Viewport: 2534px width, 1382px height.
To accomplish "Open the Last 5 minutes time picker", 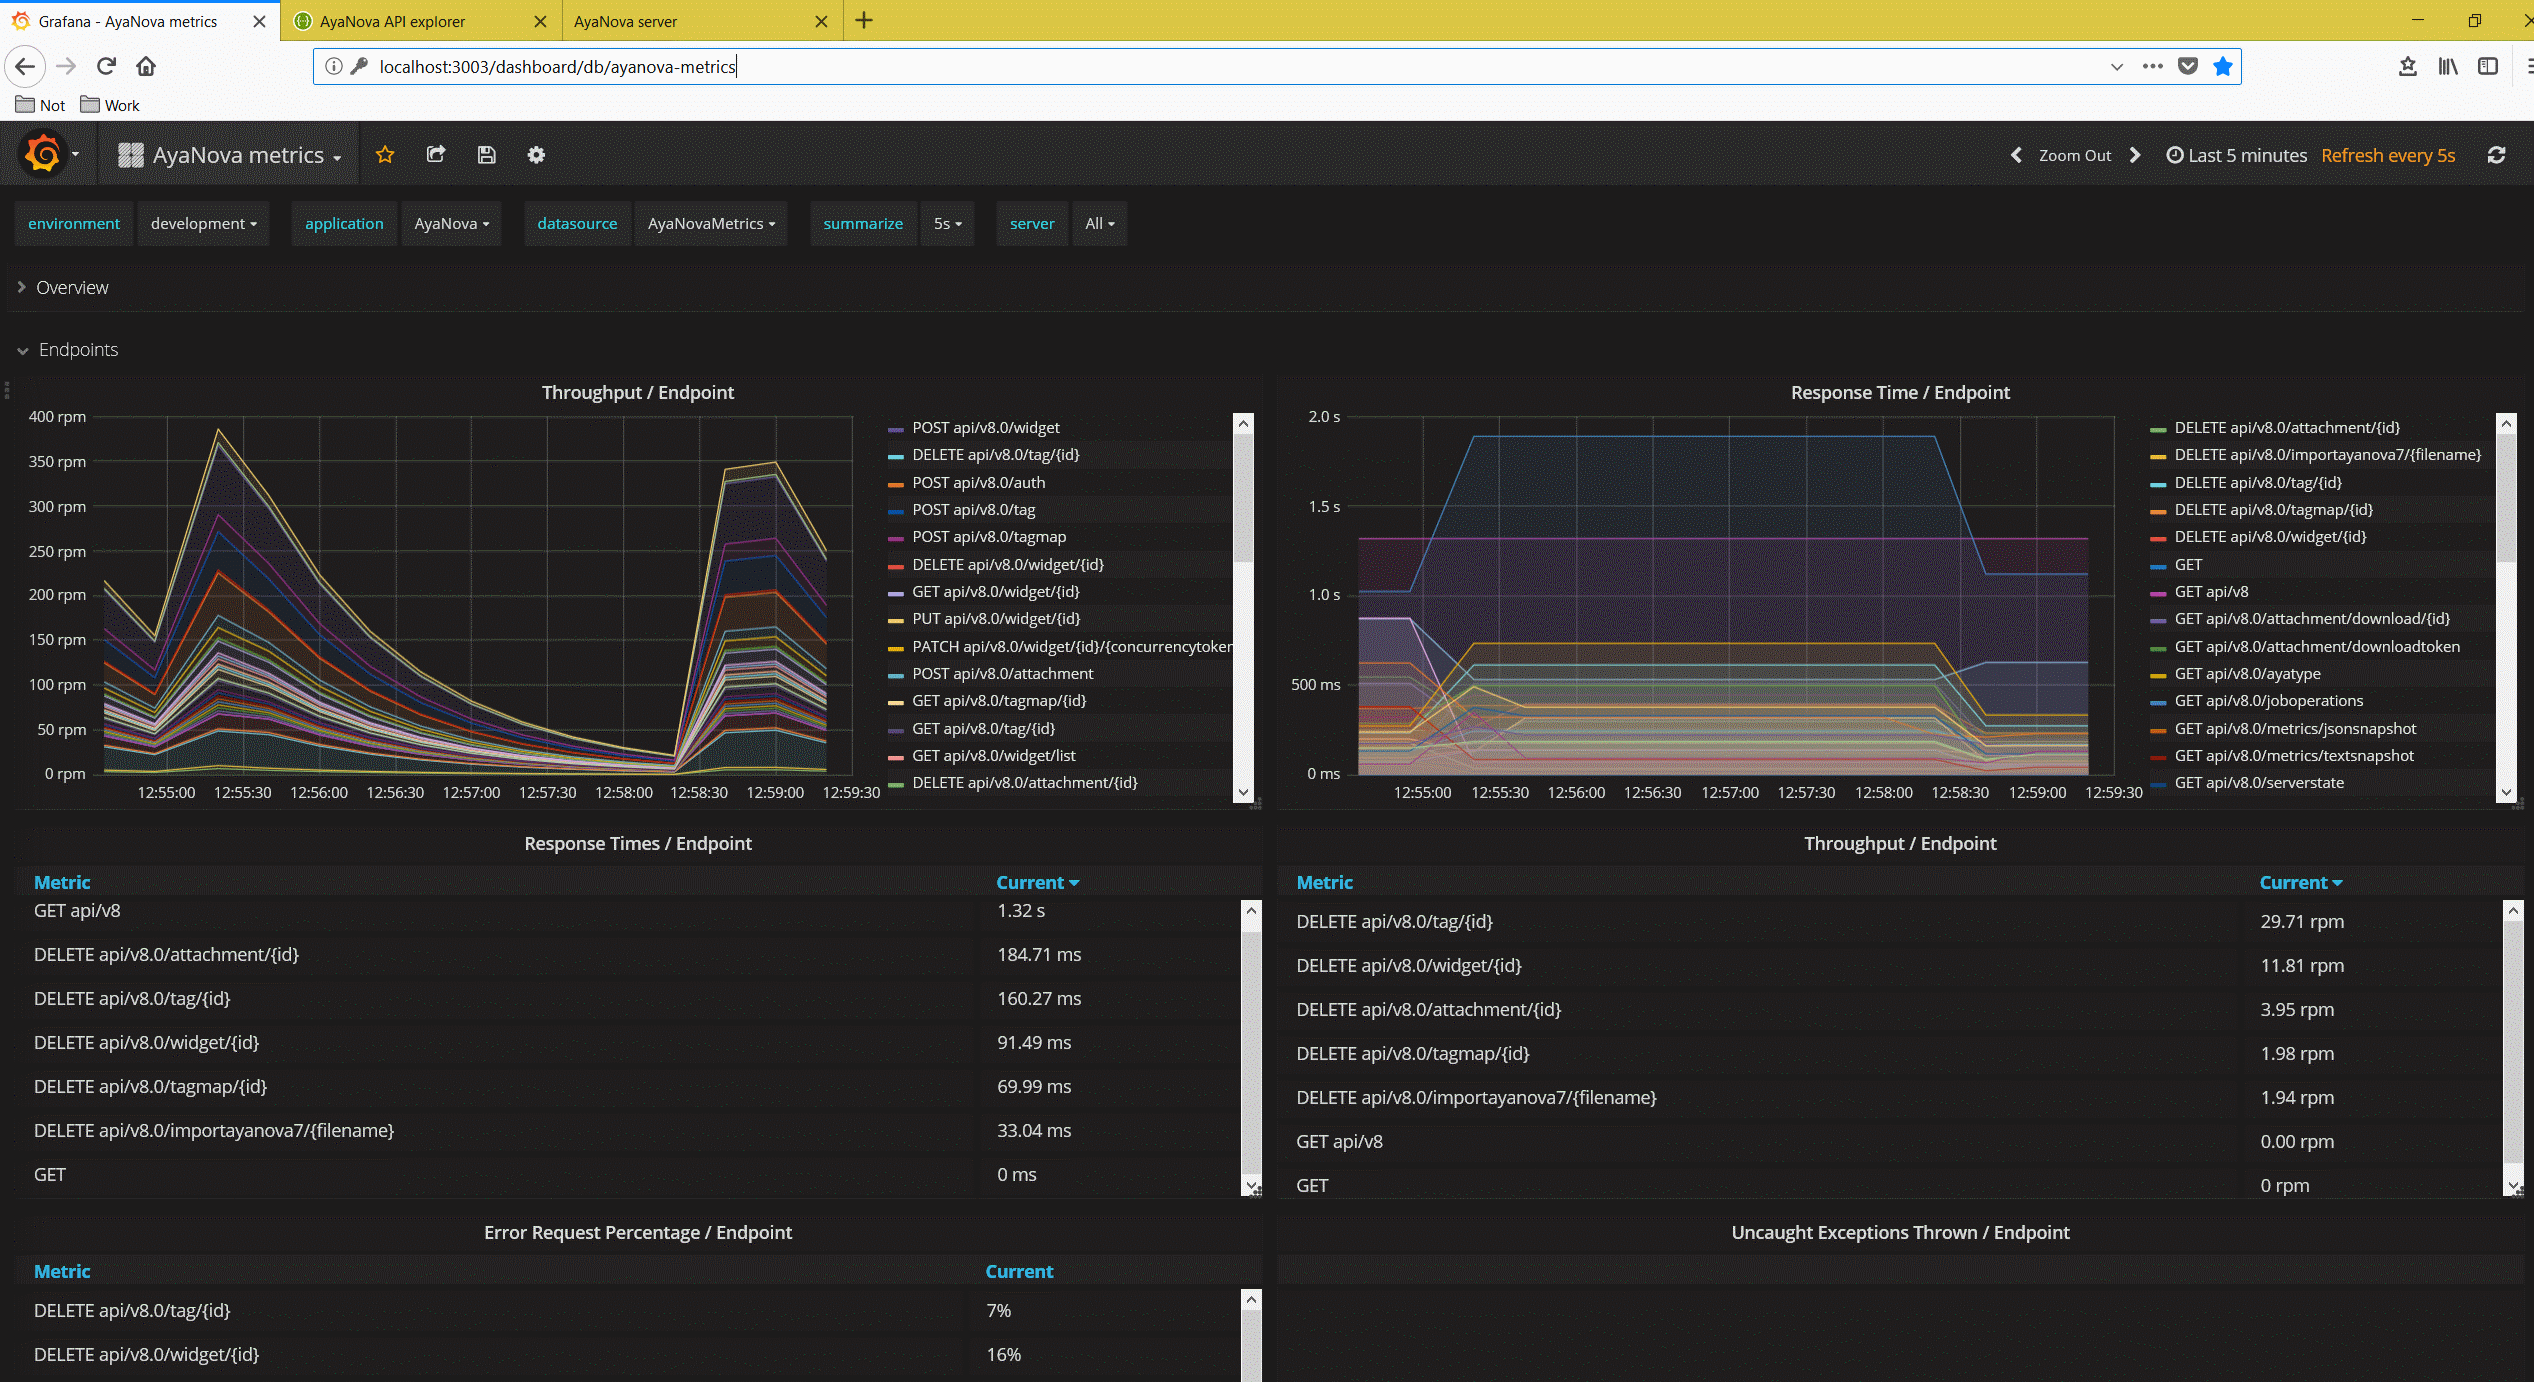I will tap(2236, 155).
